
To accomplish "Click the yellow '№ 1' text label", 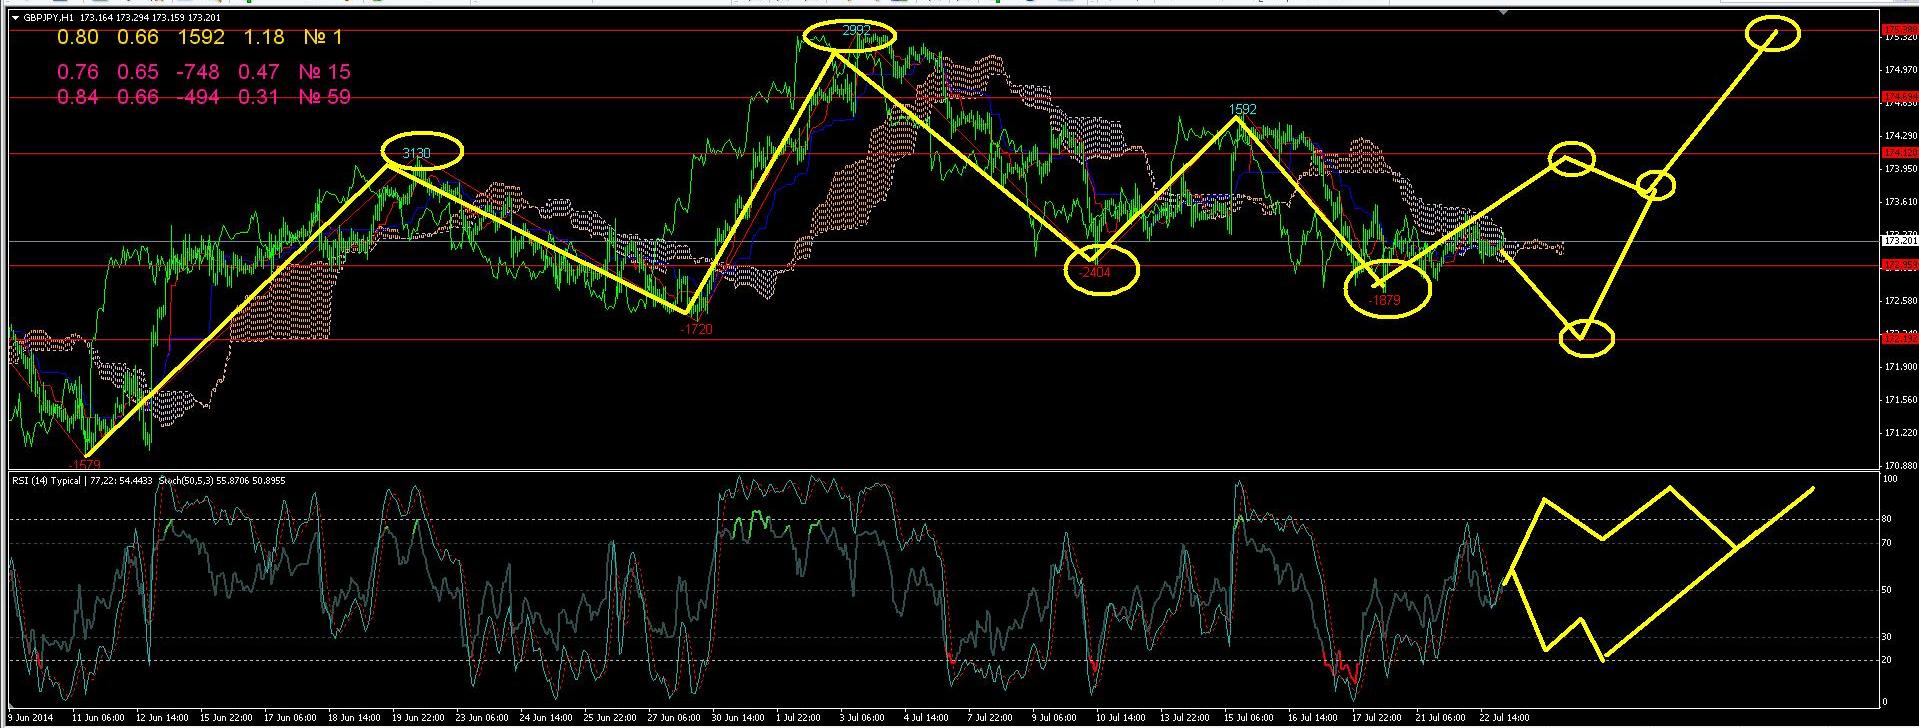I will (320, 37).
